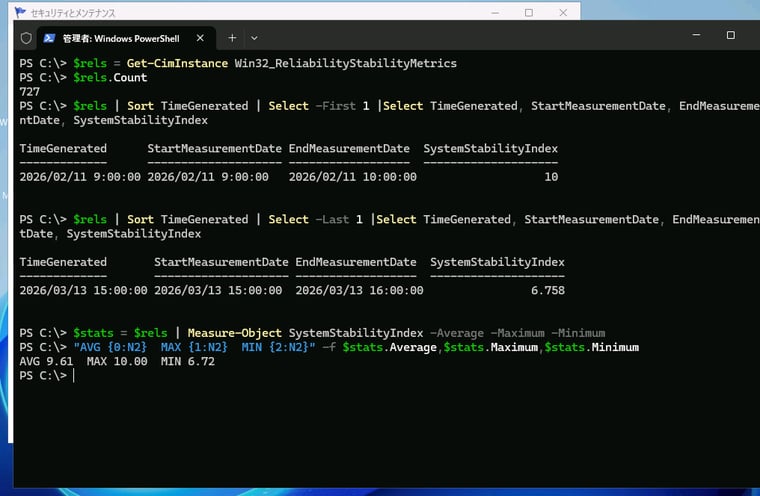
Task: Maximize the セキュリティとメンテナンス window
Action: [x=529, y=13]
